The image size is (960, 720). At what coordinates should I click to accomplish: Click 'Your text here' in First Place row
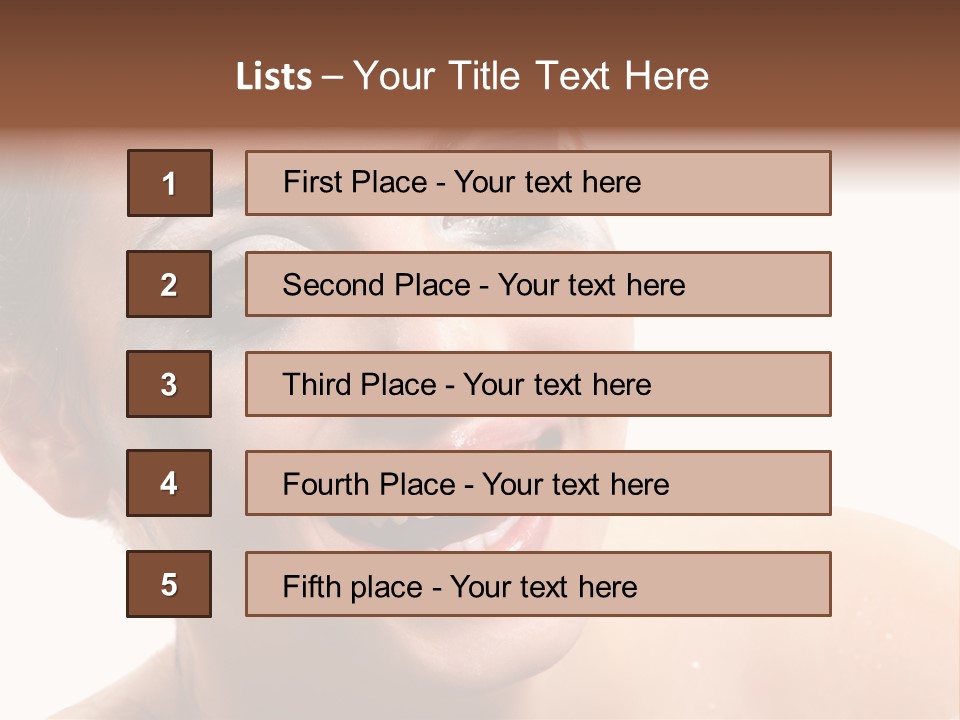click(547, 182)
